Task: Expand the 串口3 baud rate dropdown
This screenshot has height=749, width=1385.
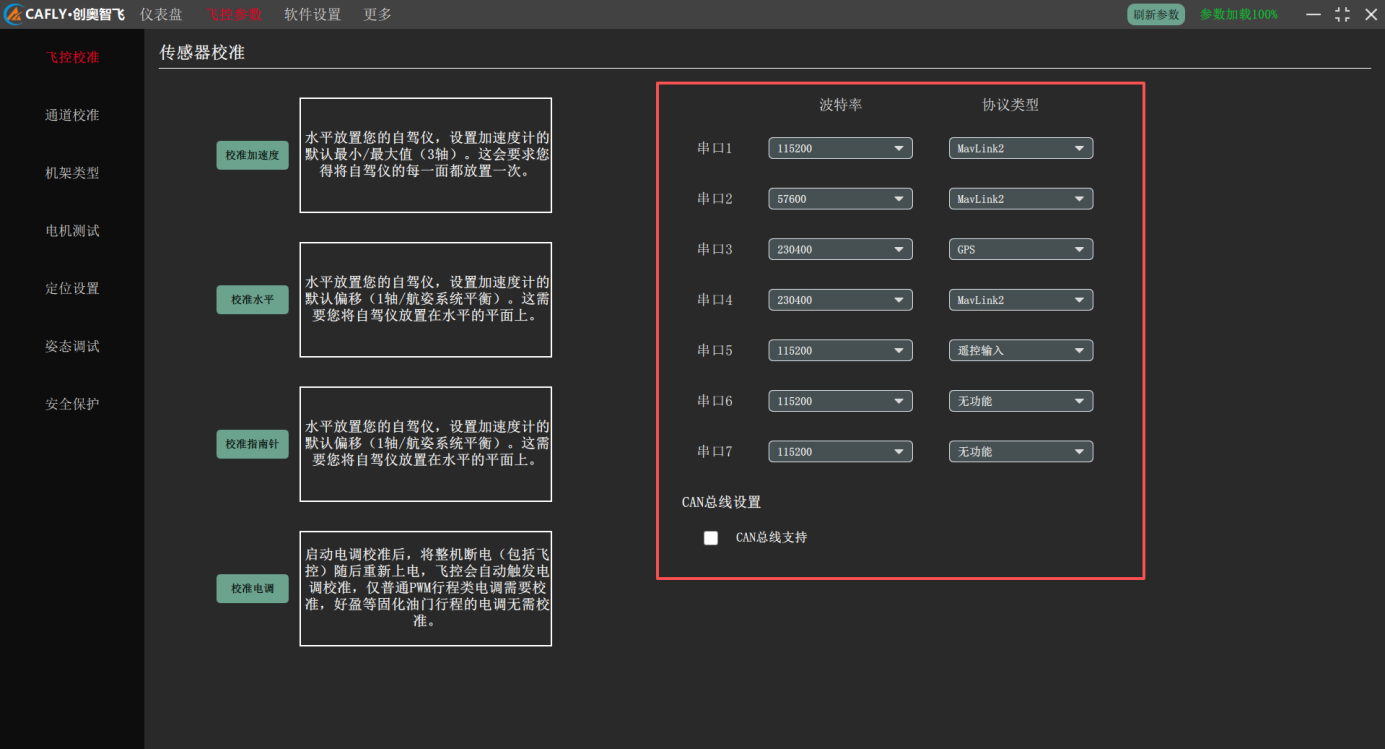Action: (840, 249)
